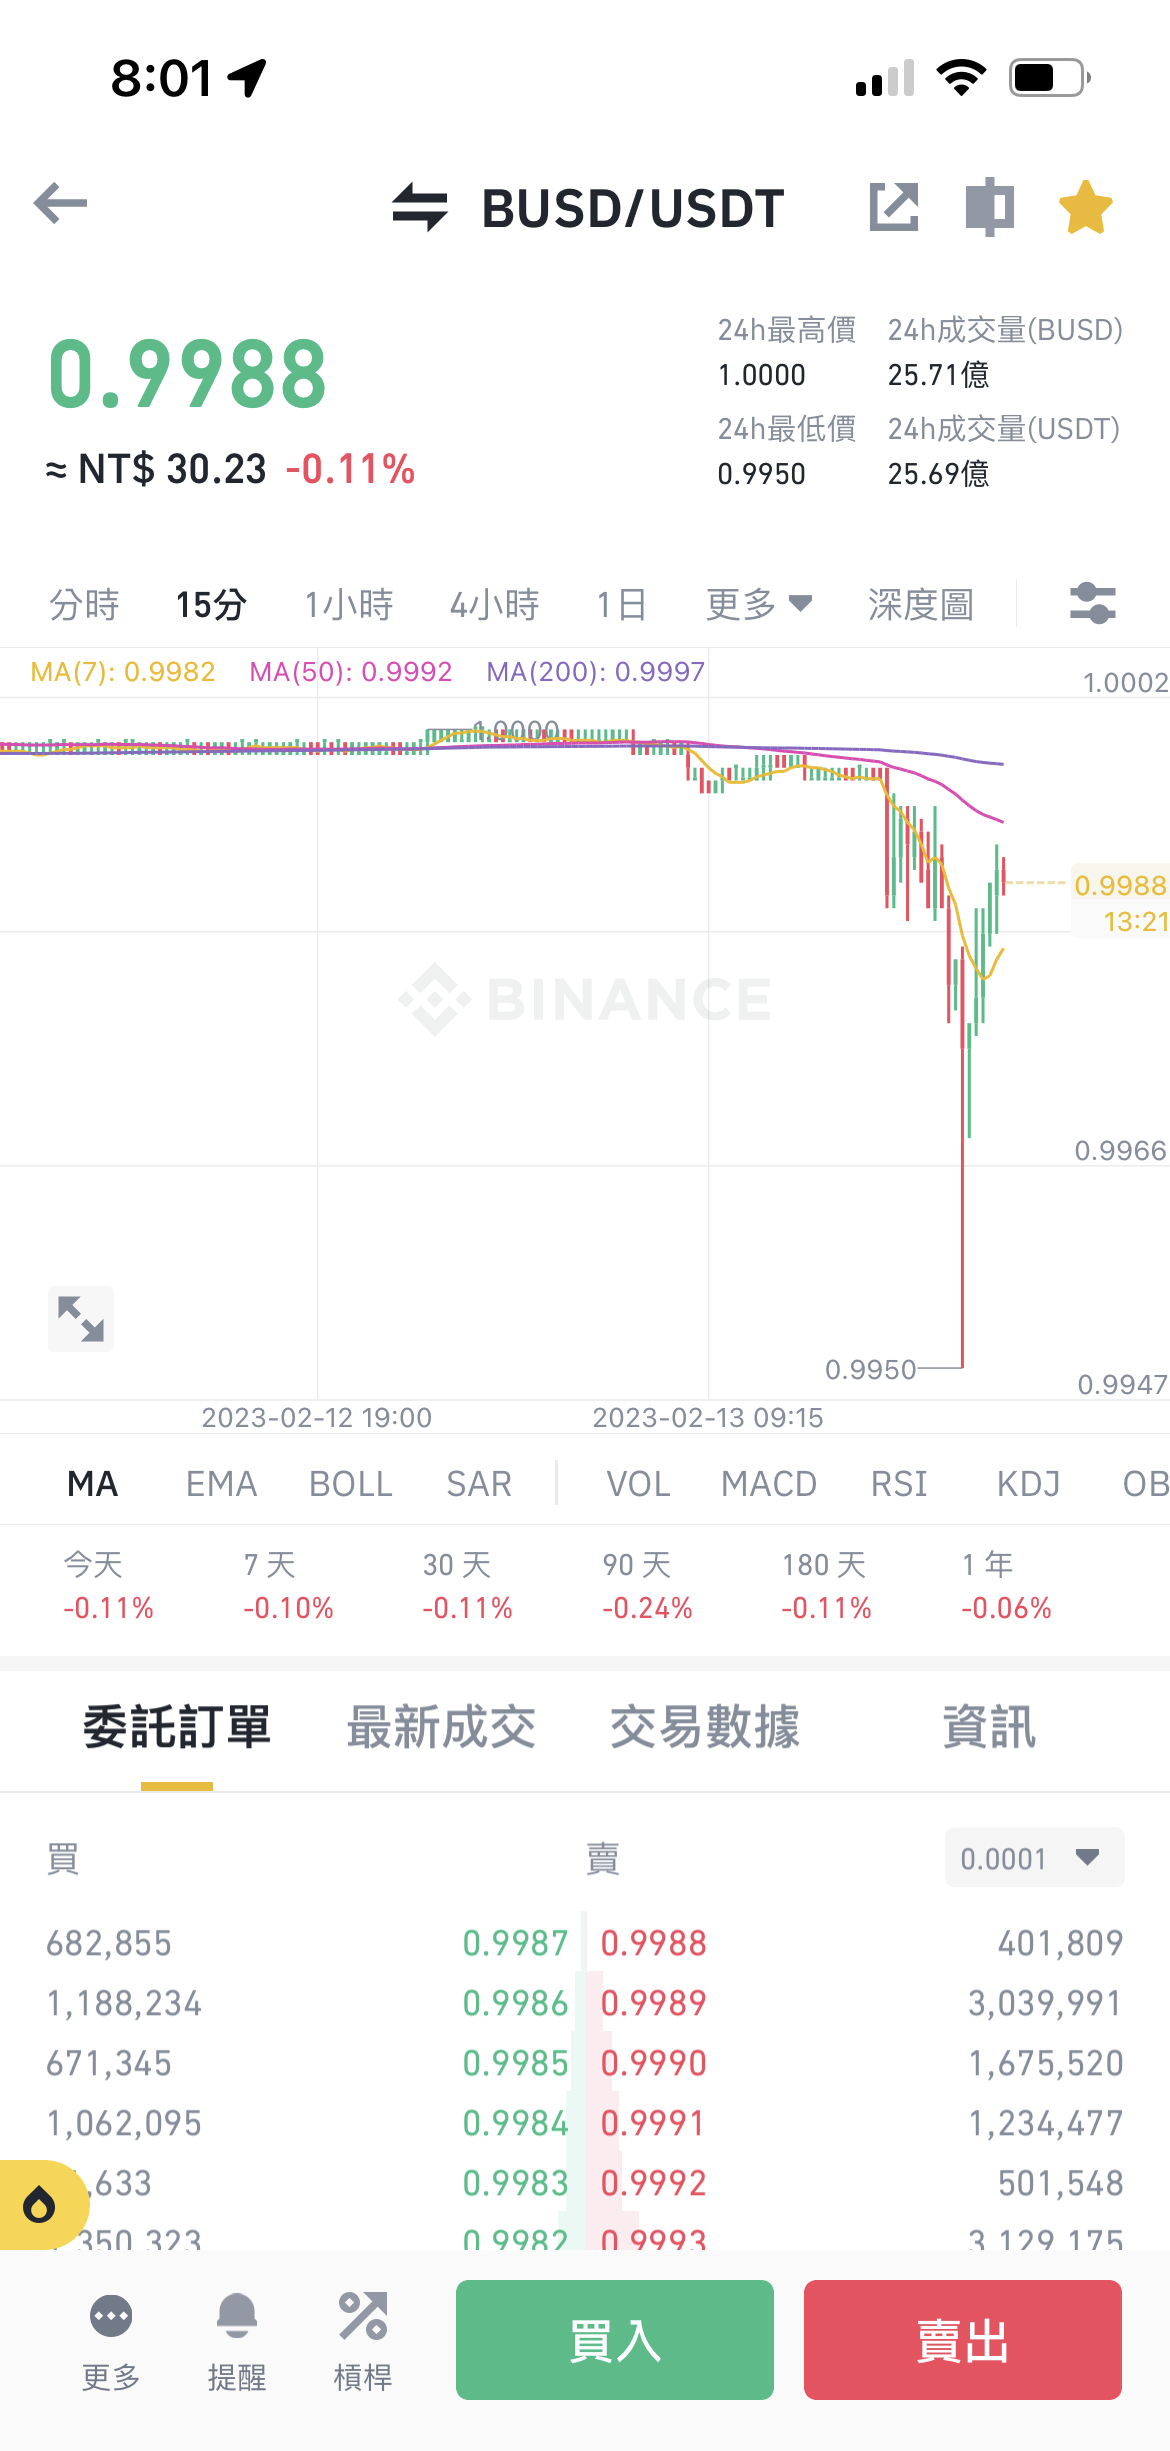Image resolution: width=1170 pixels, height=2451 pixels.
Task: Tap the swap pair arrows icon
Action: 419,207
